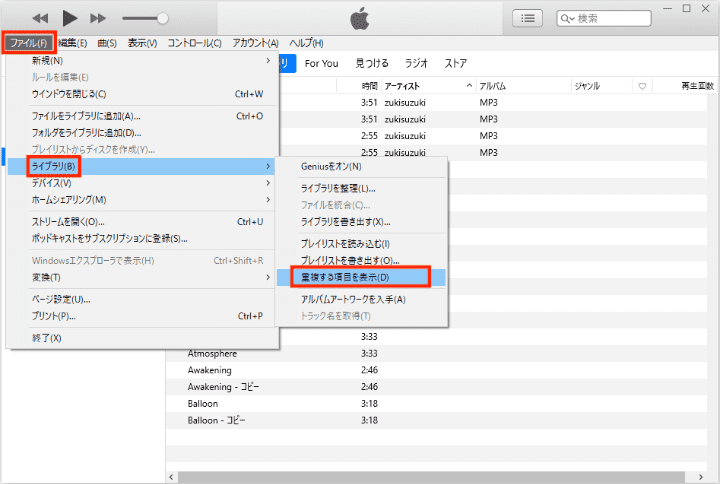The height and width of the screenshot is (484, 720).
Task: Choose プレイリストを書き出す(O)...
Action: 361,260
